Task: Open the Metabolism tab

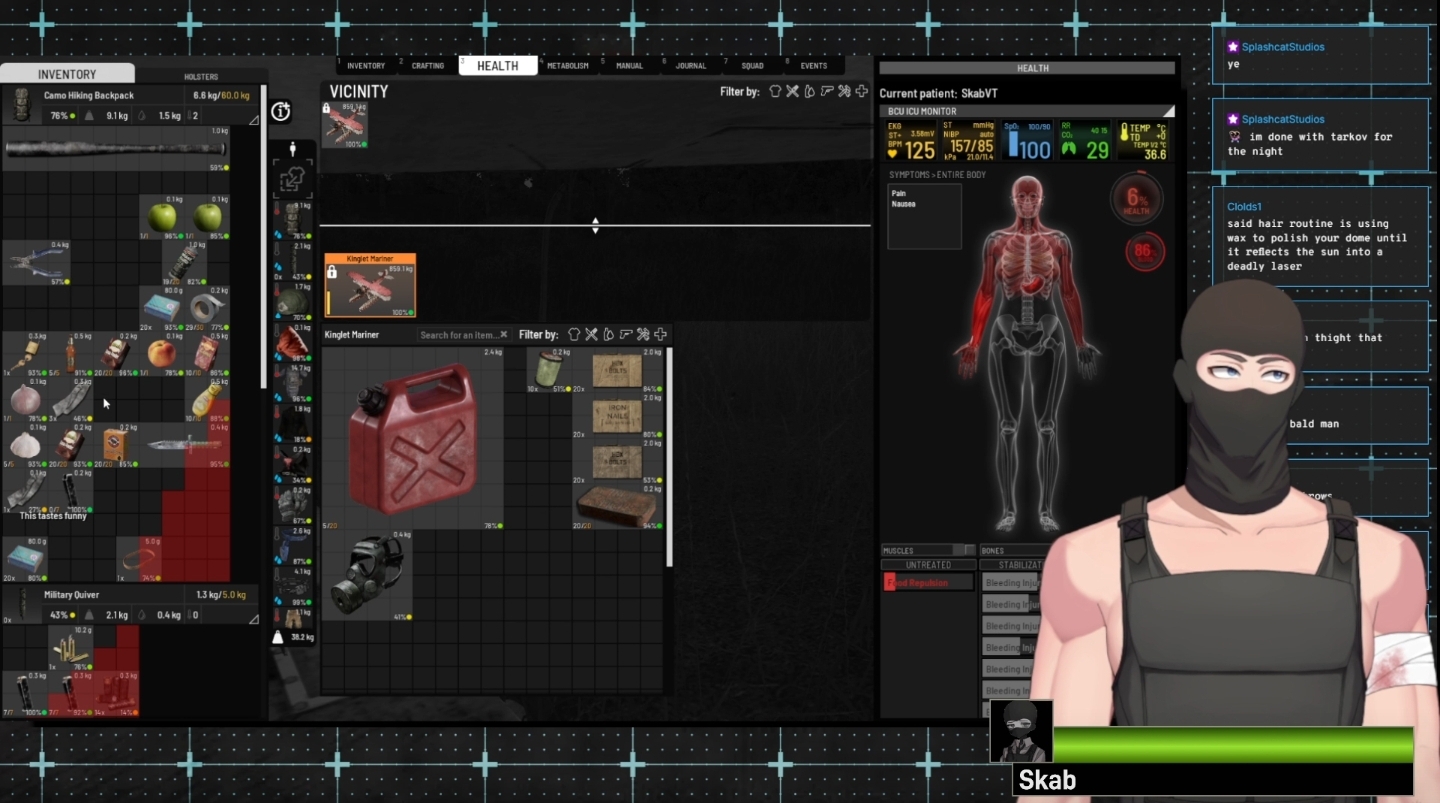Action: 567,66
